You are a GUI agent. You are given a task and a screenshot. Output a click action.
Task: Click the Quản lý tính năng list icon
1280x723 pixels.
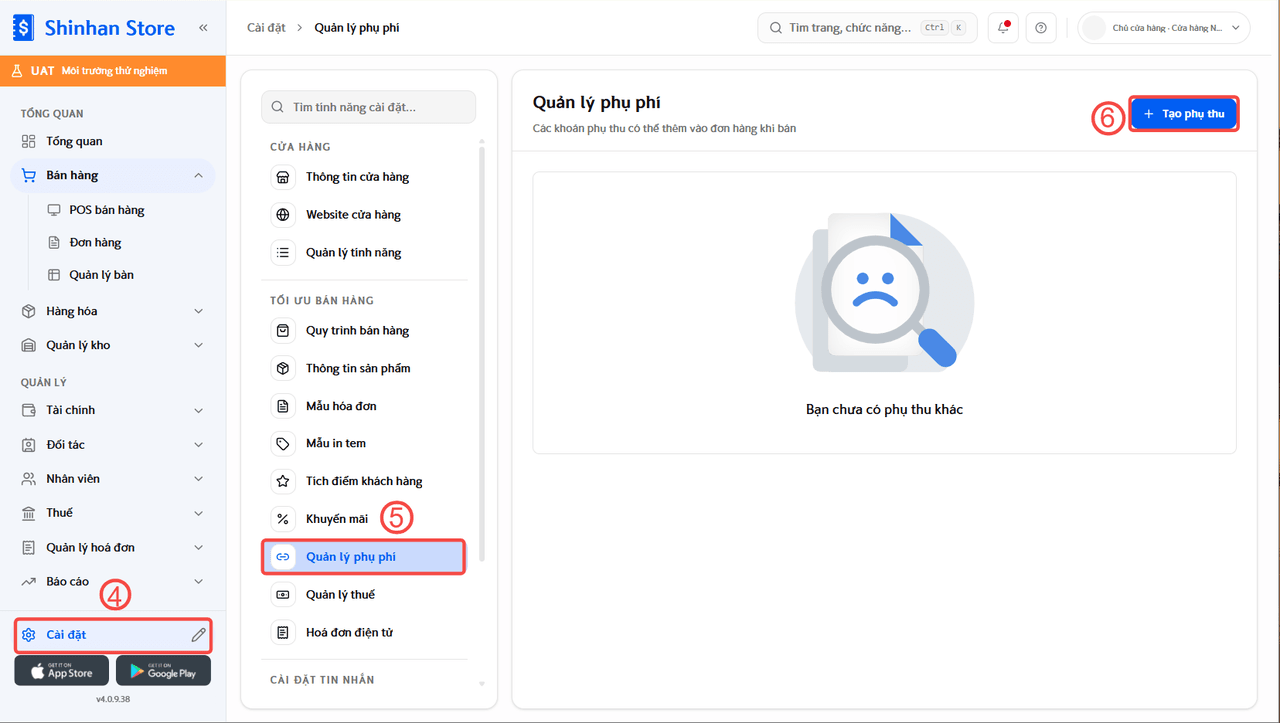283,253
